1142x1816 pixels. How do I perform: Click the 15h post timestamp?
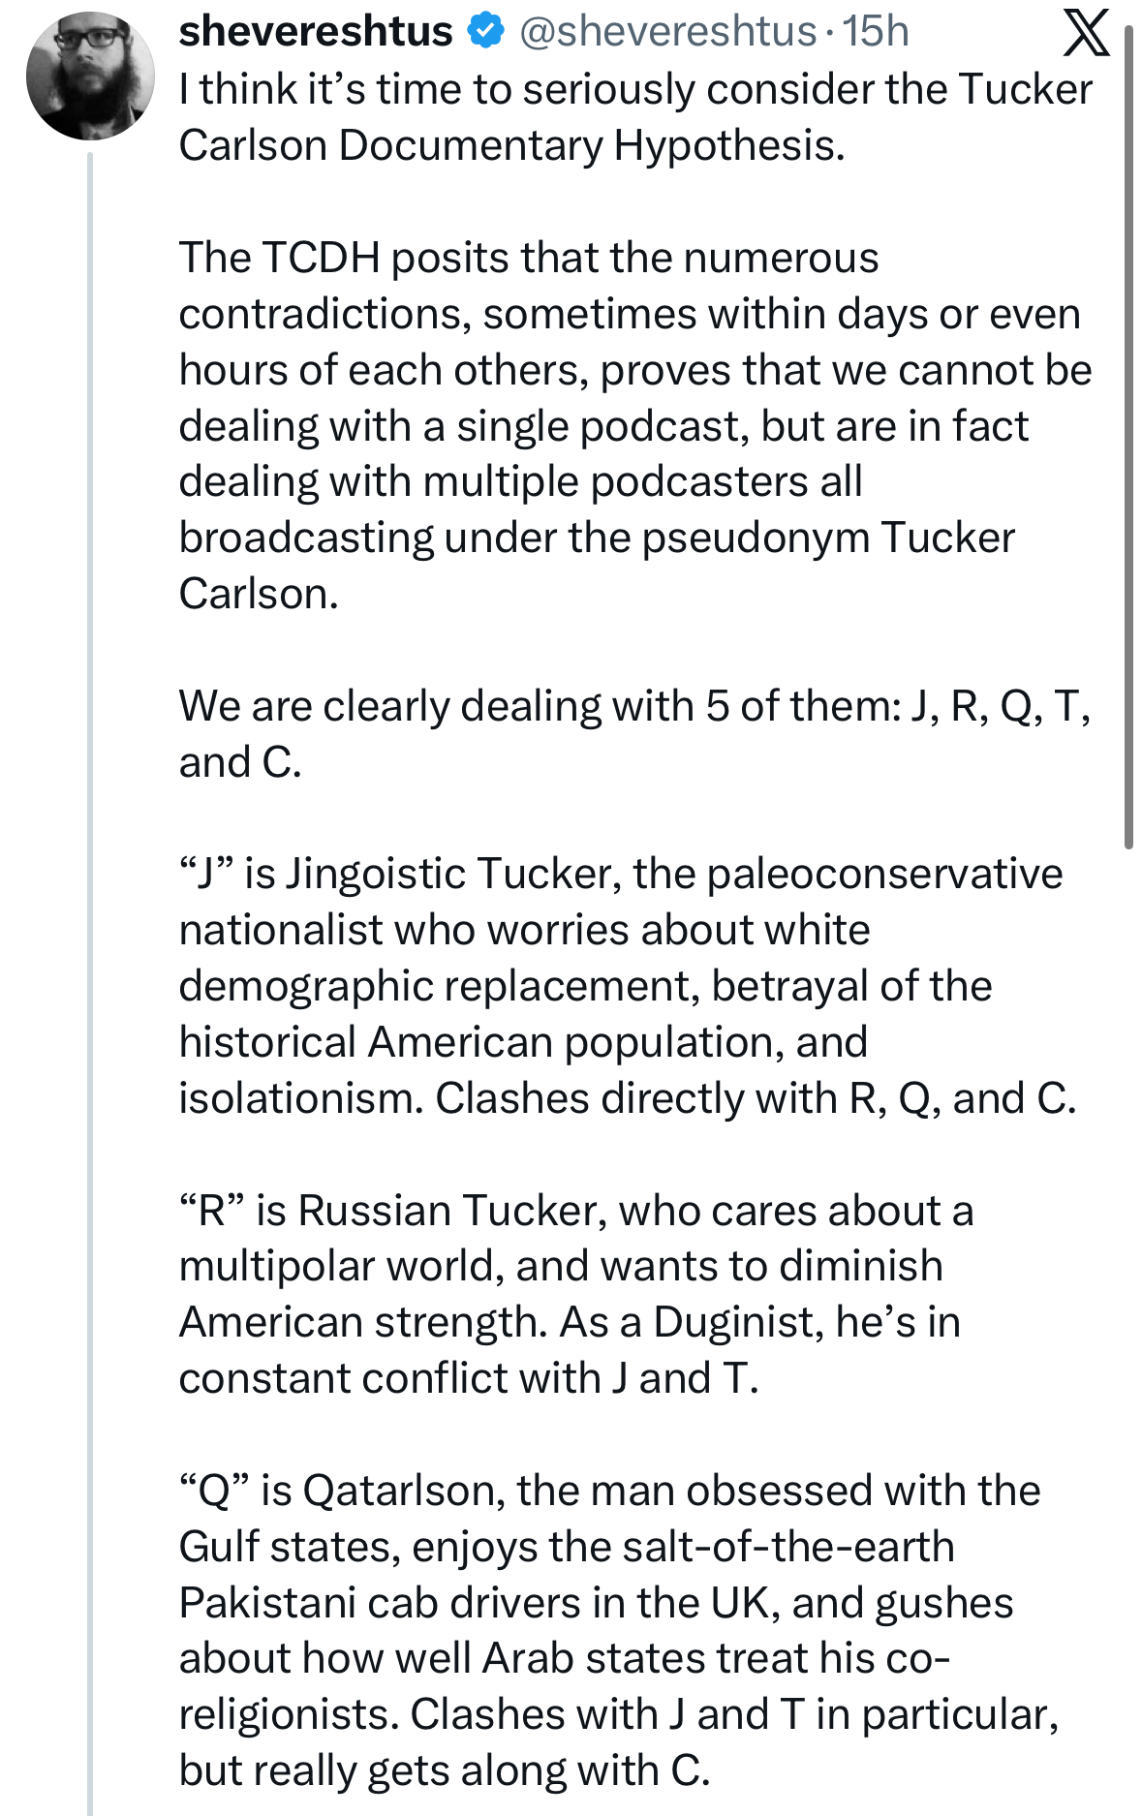click(x=876, y=32)
